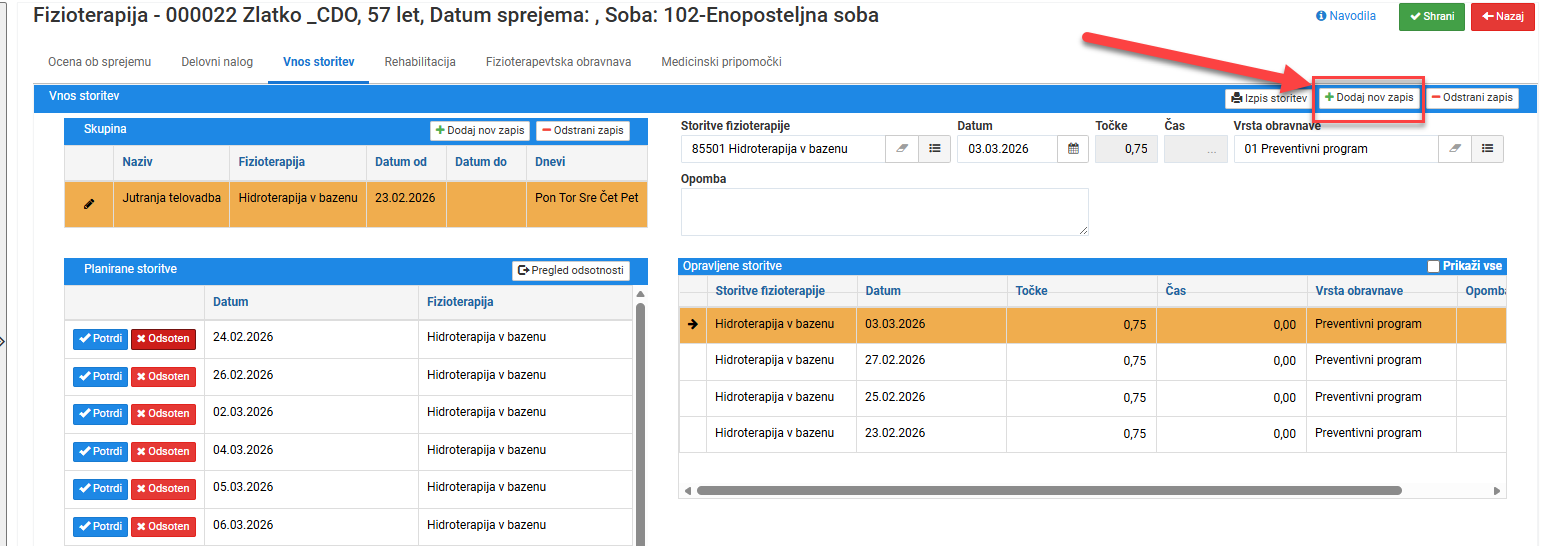The image size is (1541, 546).
Task: Clear the Storitve fizioterapije field with eraser icon
Action: point(902,148)
